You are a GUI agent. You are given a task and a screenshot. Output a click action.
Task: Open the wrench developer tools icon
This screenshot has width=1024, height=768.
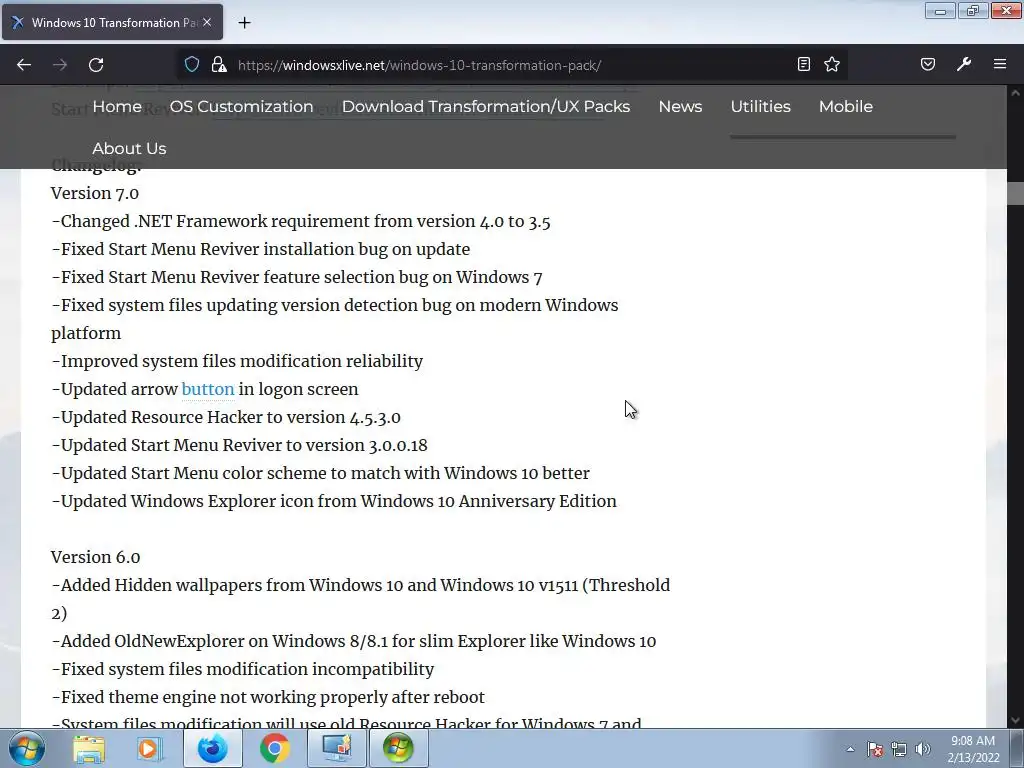964,64
